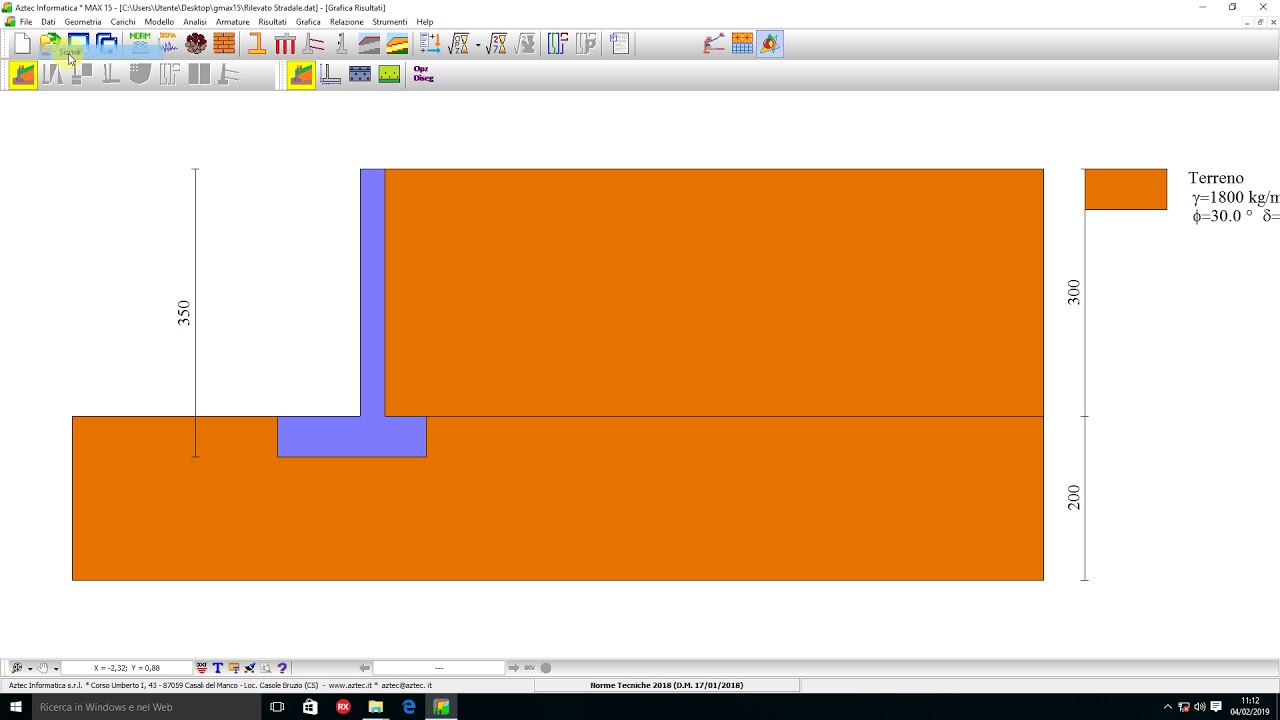Open the Geometria menu
The height and width of the screenshot is (720, 1280).
click(x=83, y=22)
